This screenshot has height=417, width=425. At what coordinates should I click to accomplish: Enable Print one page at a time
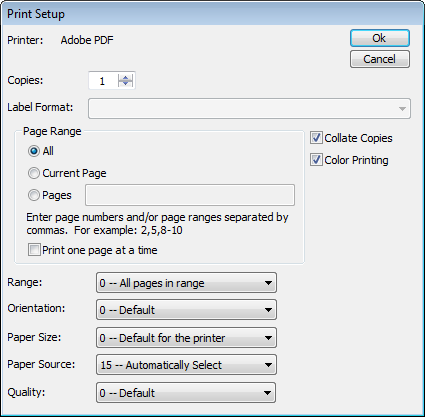click(34, 250)
